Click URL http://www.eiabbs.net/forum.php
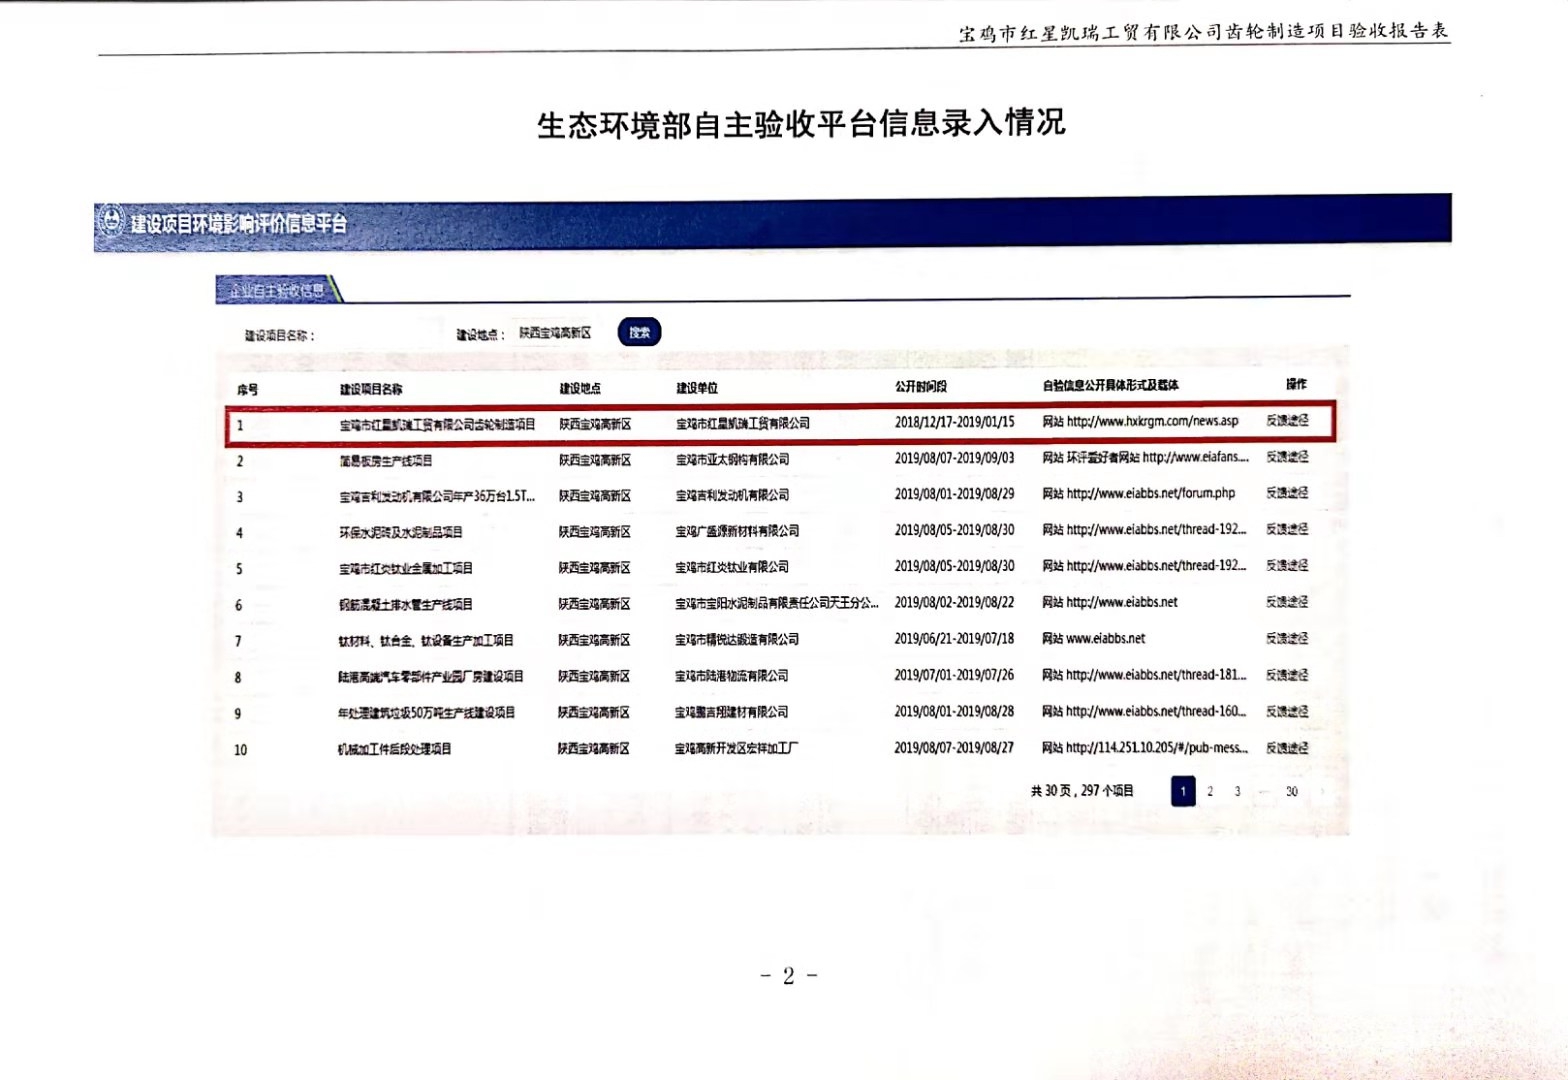 [x=1151, y=493]
